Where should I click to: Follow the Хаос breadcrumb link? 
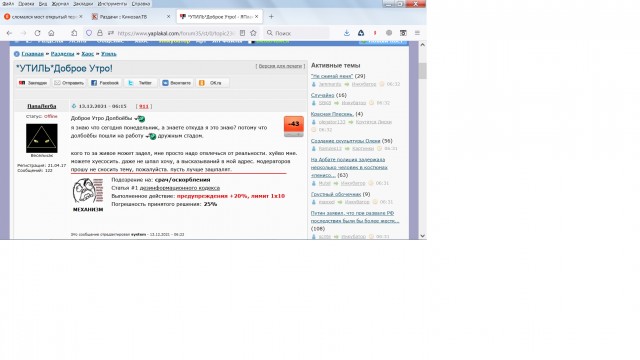tap(87, 54)
